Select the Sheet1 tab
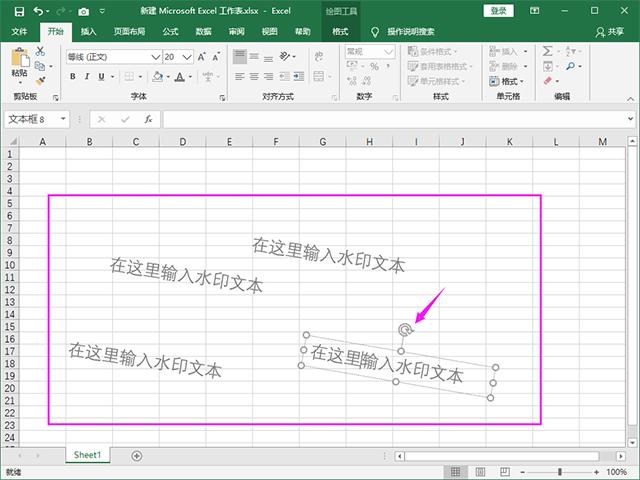 pos(87,455)
